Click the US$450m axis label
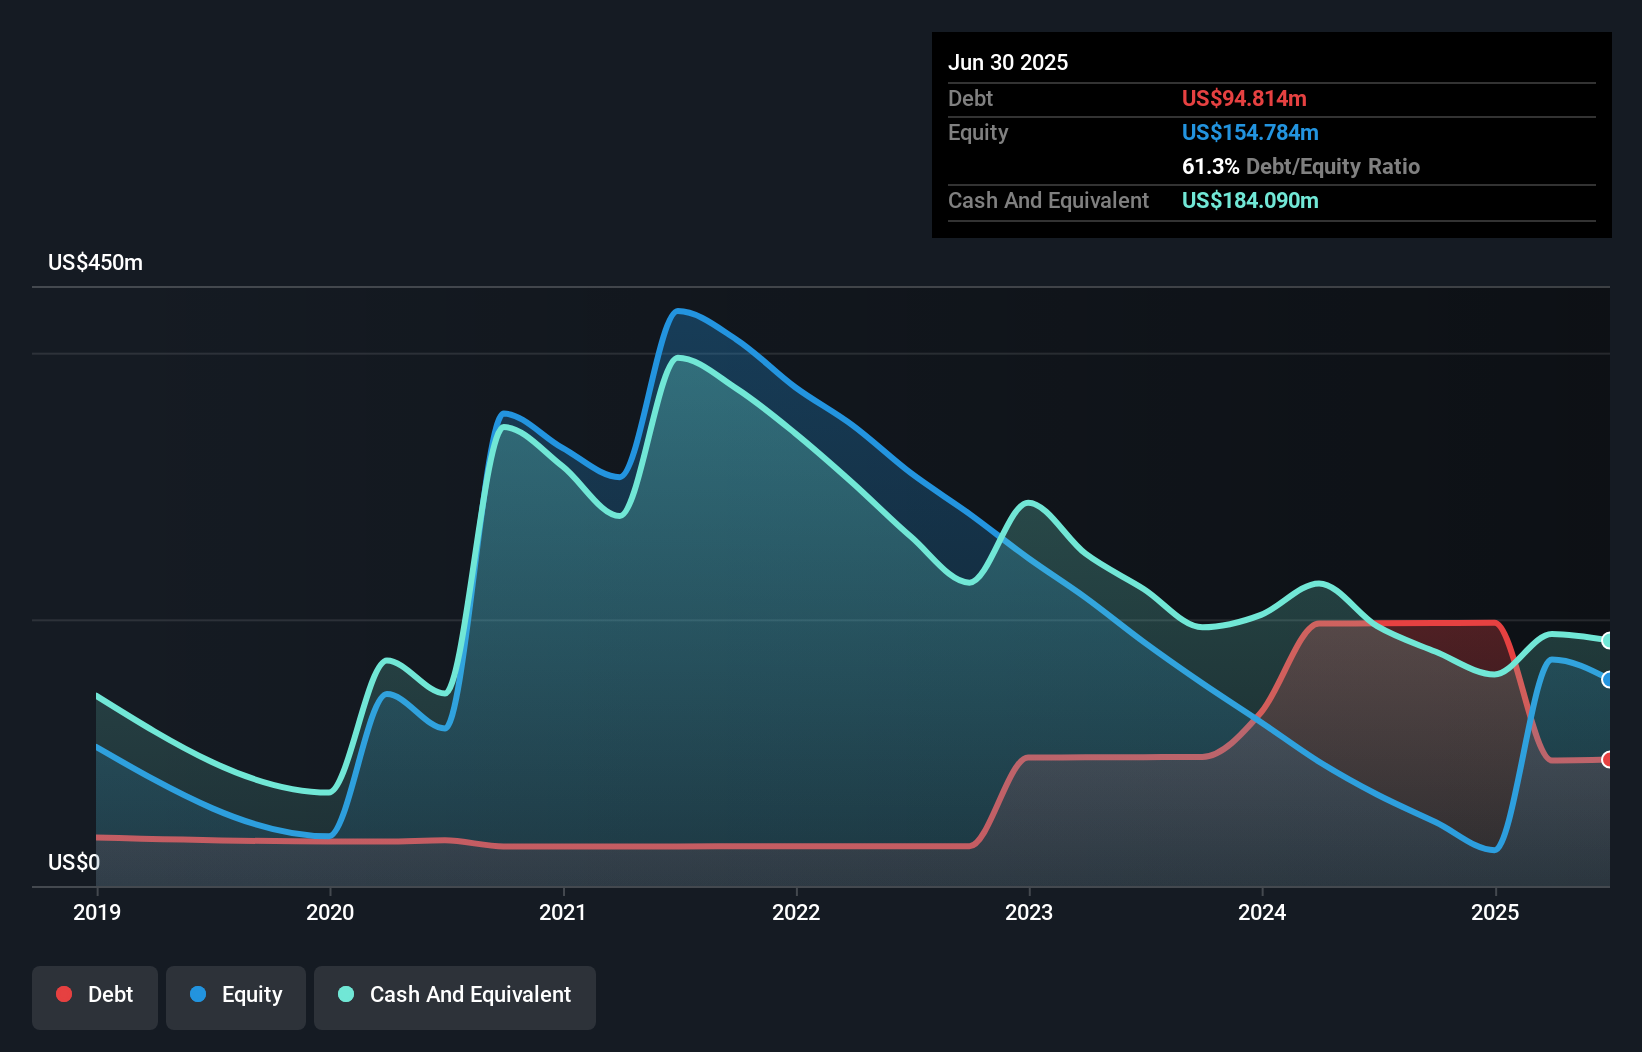Image resolution: width=1642 pixels, height=1052 pixels. [x=95, y=263]
